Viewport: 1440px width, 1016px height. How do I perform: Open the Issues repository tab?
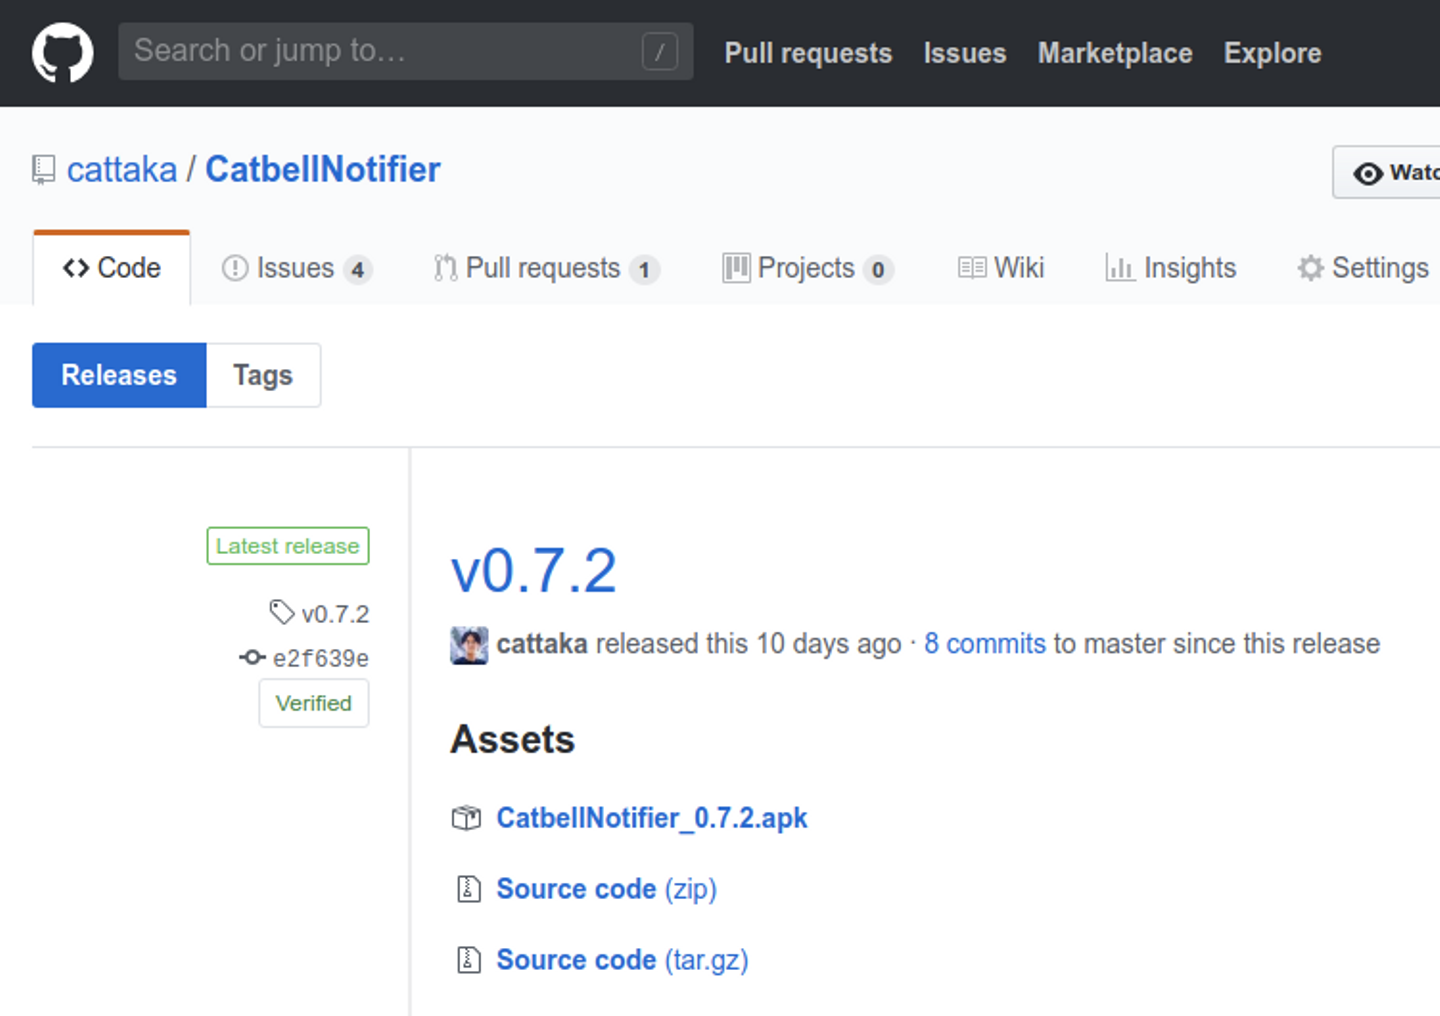(296, 268)
